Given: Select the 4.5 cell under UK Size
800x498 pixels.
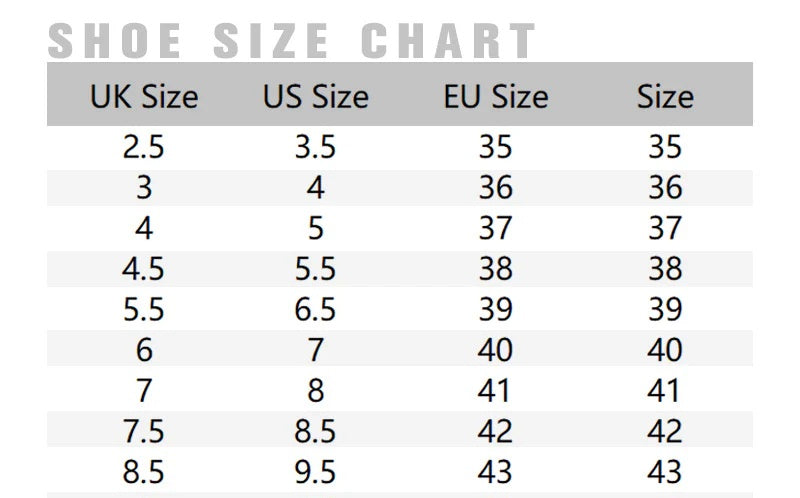Looking at the screenshot, I should point(144,269).
